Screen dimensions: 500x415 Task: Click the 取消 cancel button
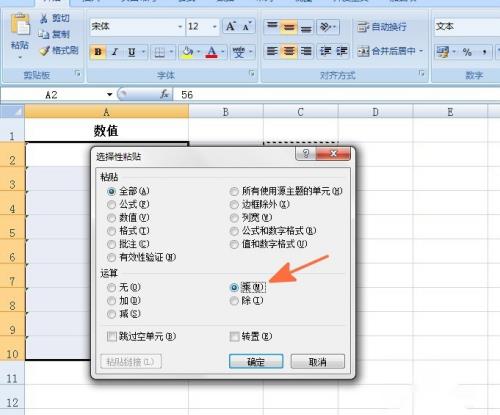click(x=318, y=362)
